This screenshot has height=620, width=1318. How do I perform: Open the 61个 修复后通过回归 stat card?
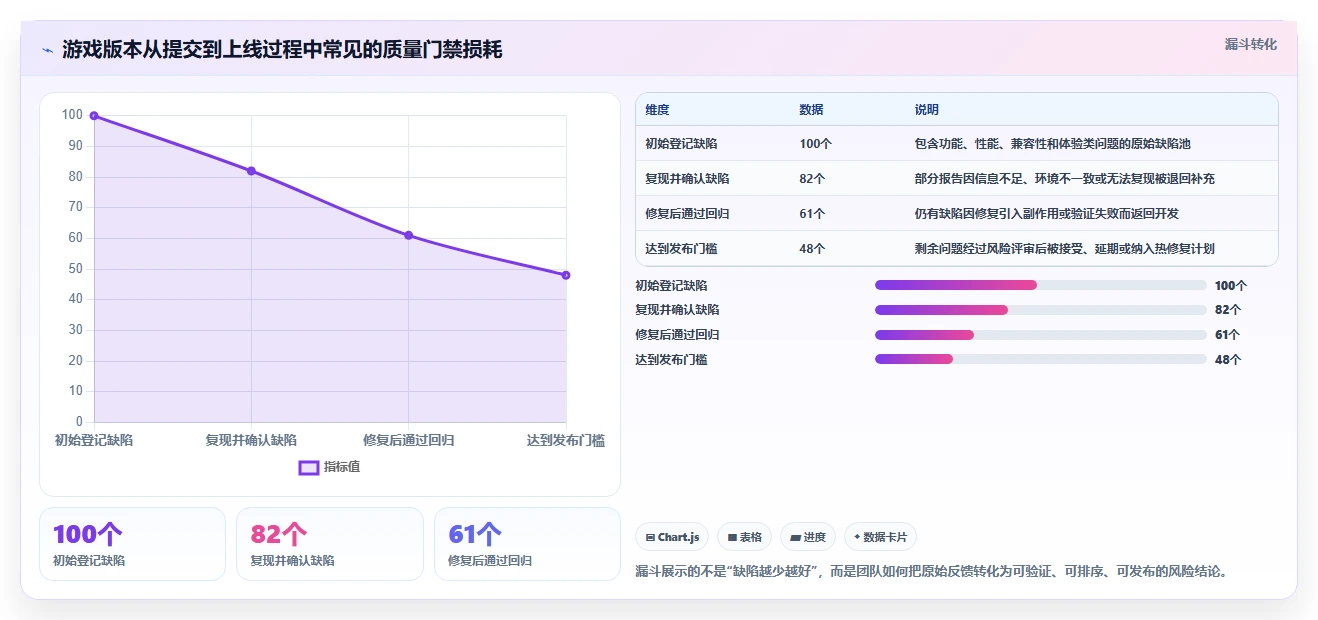click(527, 544)
